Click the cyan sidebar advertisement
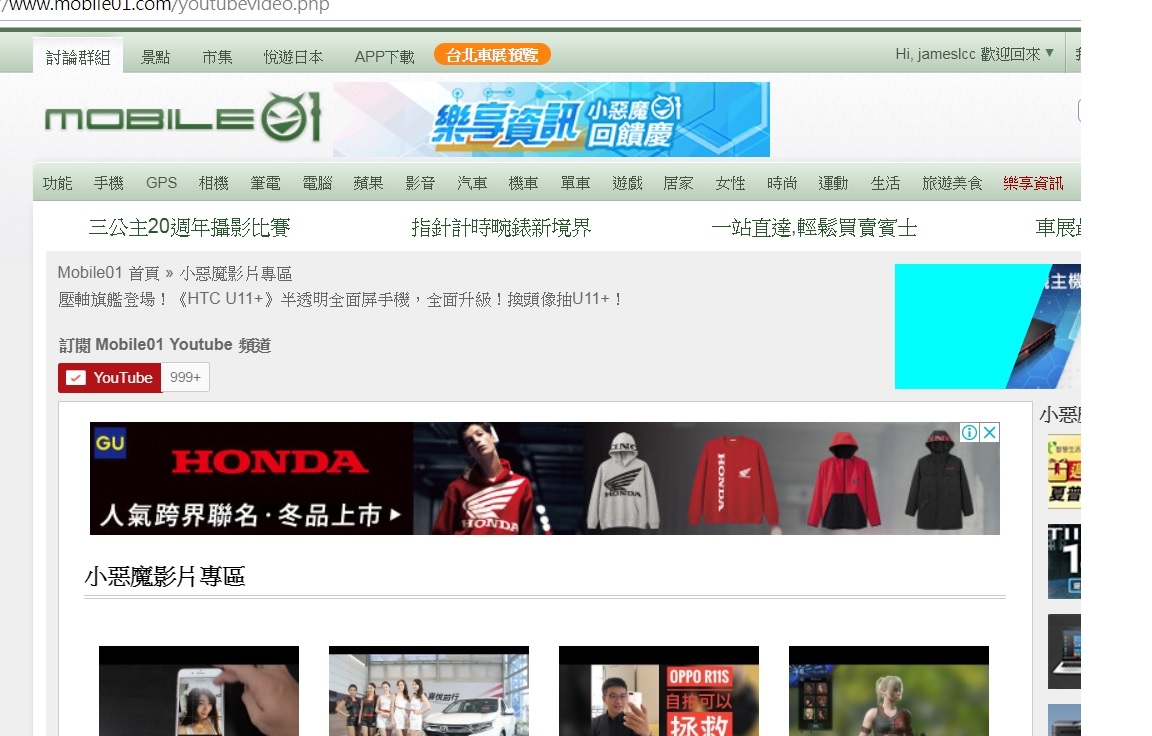Image resolution: width=1152 pixels, height=736 pixels. tap(987, 326)
